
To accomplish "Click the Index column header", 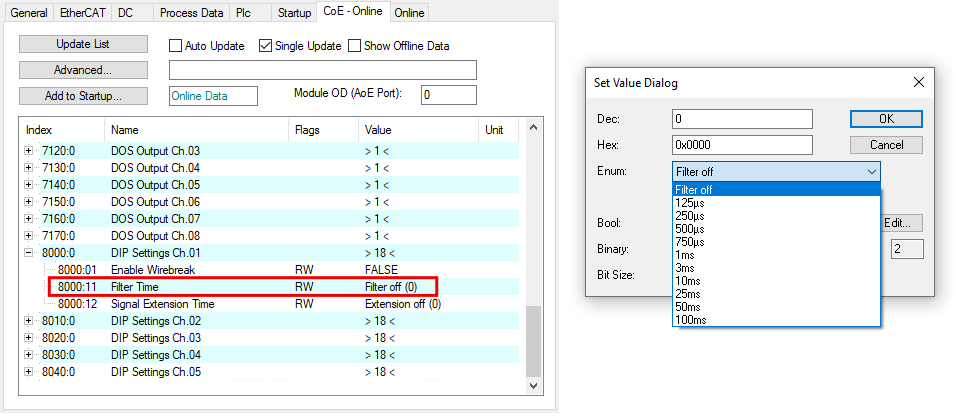I will pyautogui.click(x=63, y=130).
